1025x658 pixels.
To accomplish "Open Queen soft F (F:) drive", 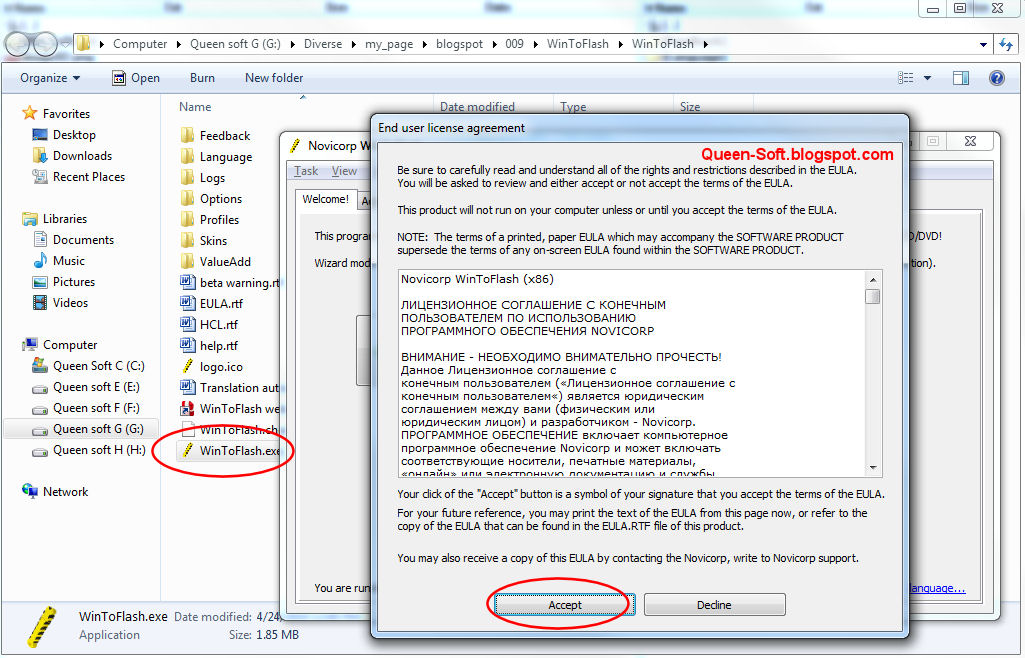I will tap(96, 408).
